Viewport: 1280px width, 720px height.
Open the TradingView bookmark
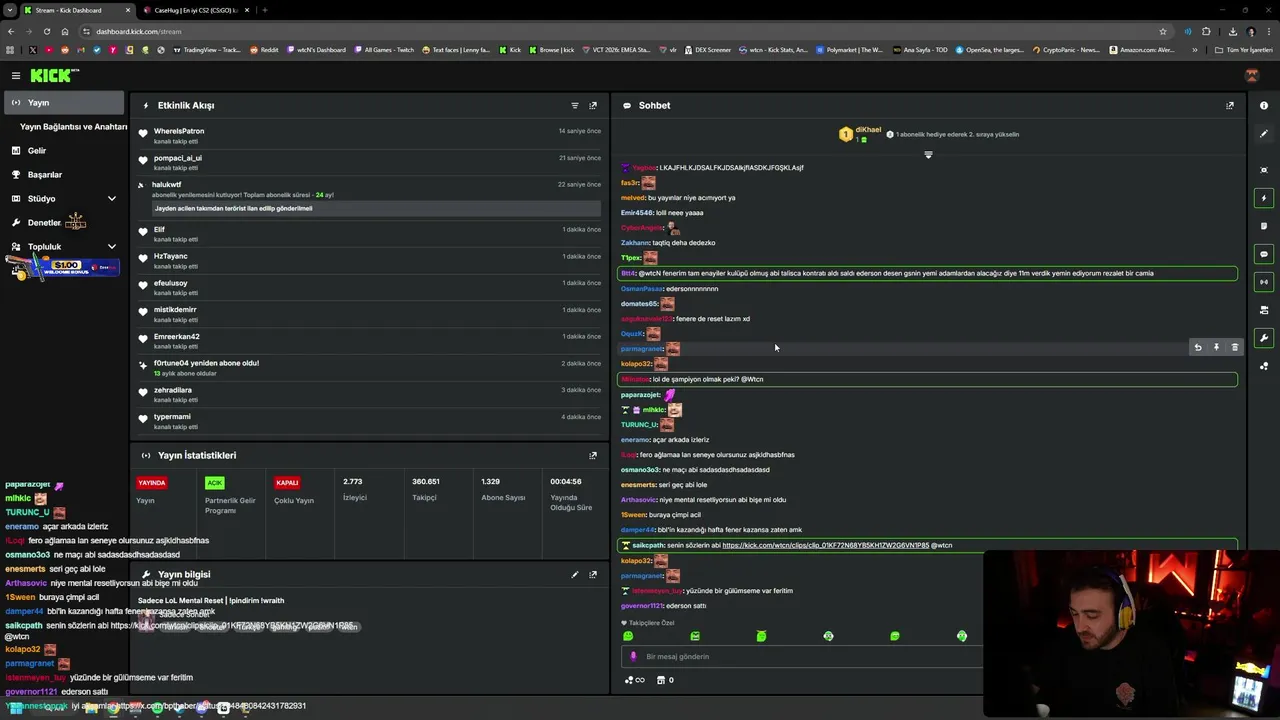click(207, 49)
